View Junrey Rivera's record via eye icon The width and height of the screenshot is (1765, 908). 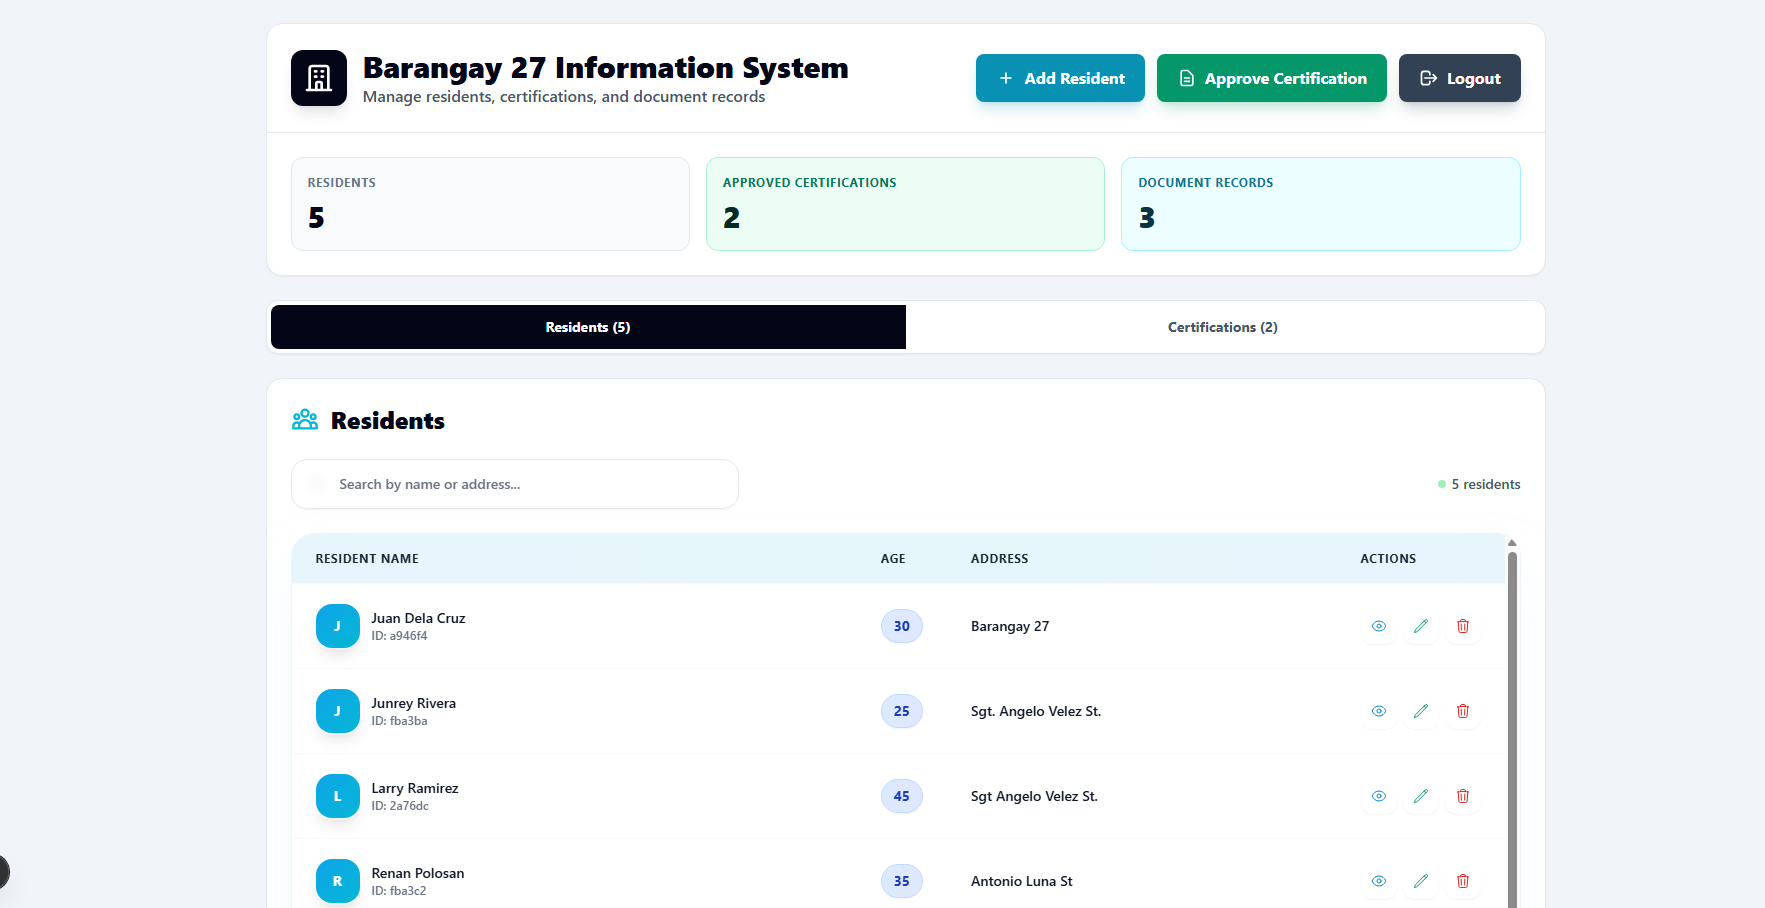point(1379,711)
